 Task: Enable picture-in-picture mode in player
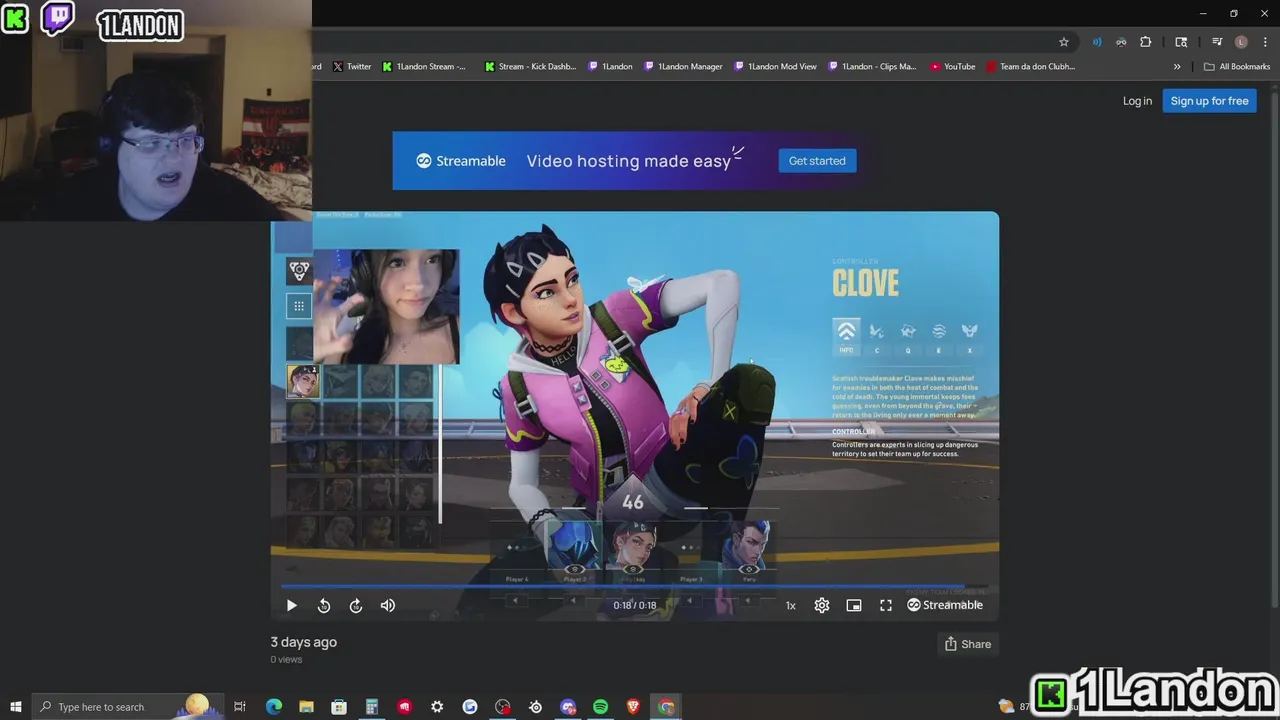tap(854, 605)
